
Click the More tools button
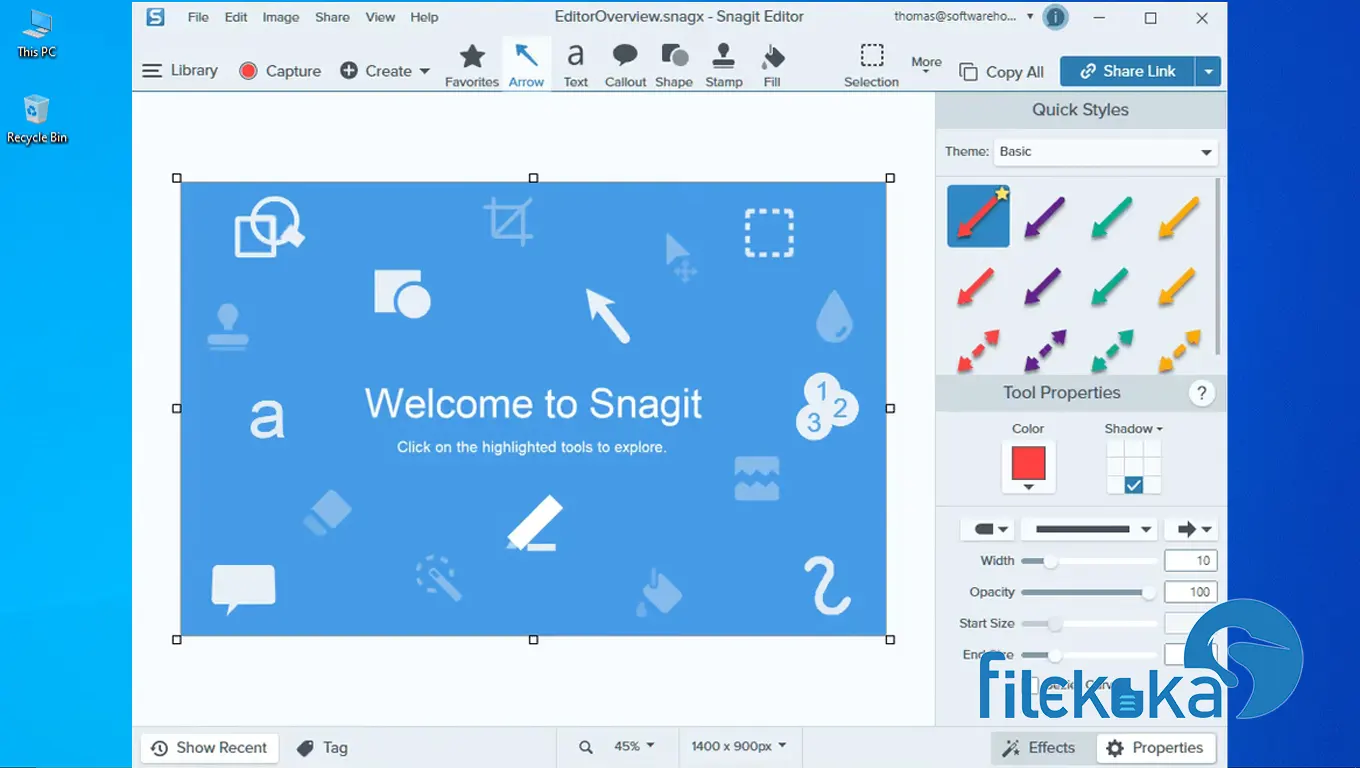pos(926,65)
